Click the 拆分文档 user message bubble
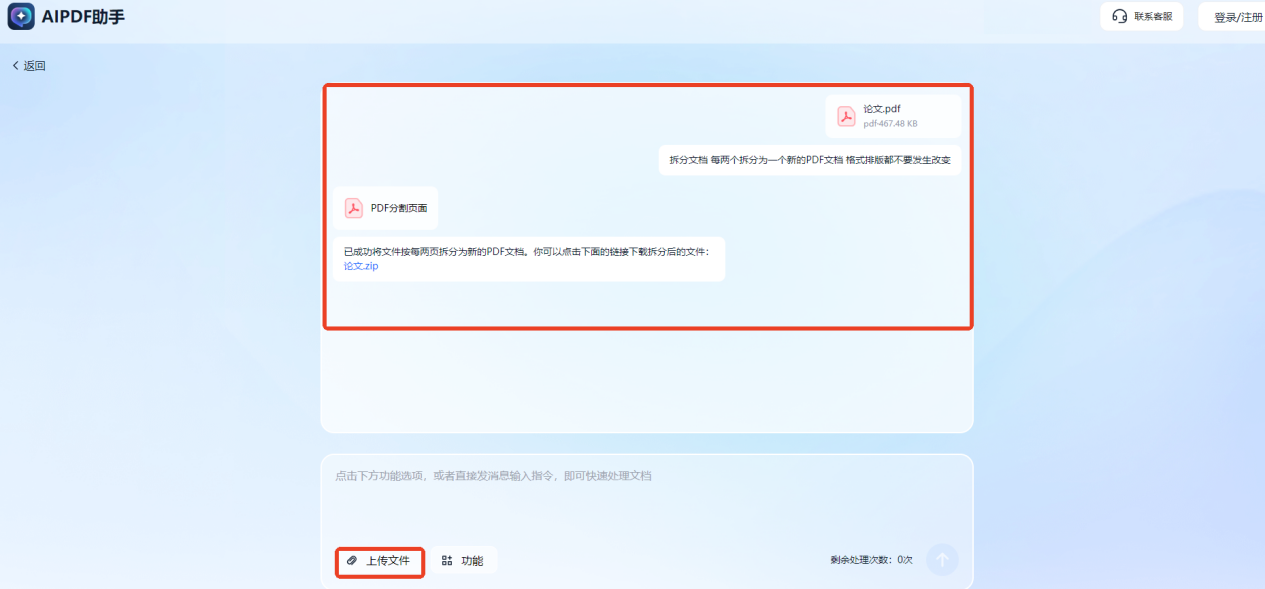1265x589 pixels. (810, 160)
